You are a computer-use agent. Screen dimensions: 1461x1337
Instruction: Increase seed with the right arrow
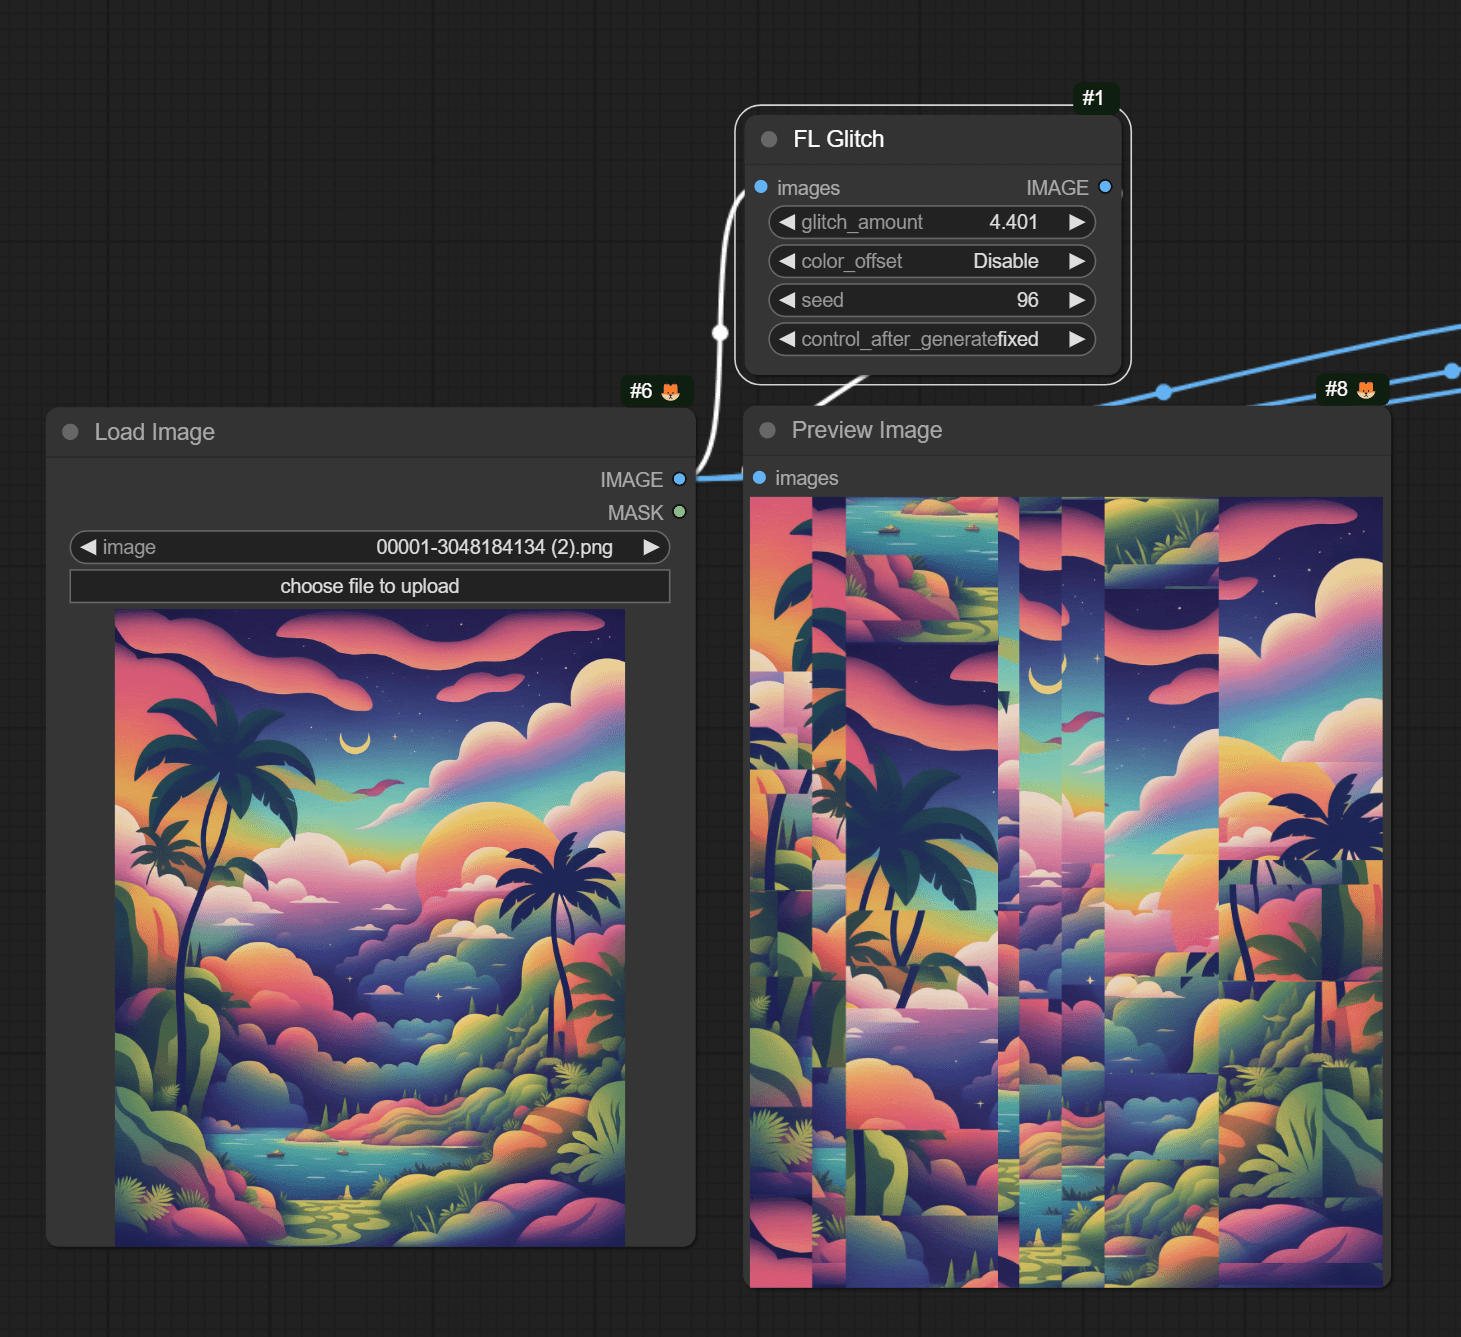point(1077,300)
